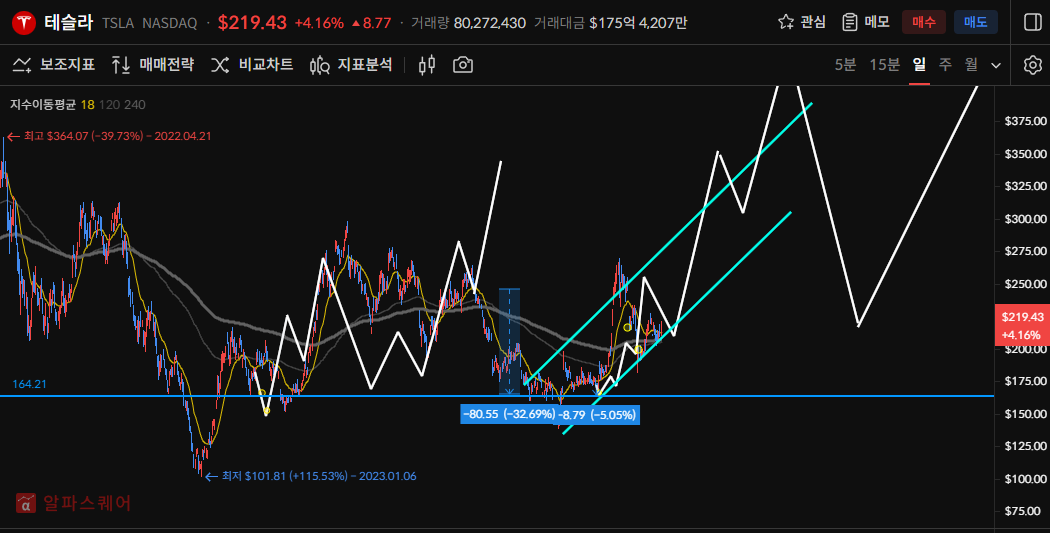
Task: Click the red $219.43 price tag on axis
Action: pos(1022,325)
